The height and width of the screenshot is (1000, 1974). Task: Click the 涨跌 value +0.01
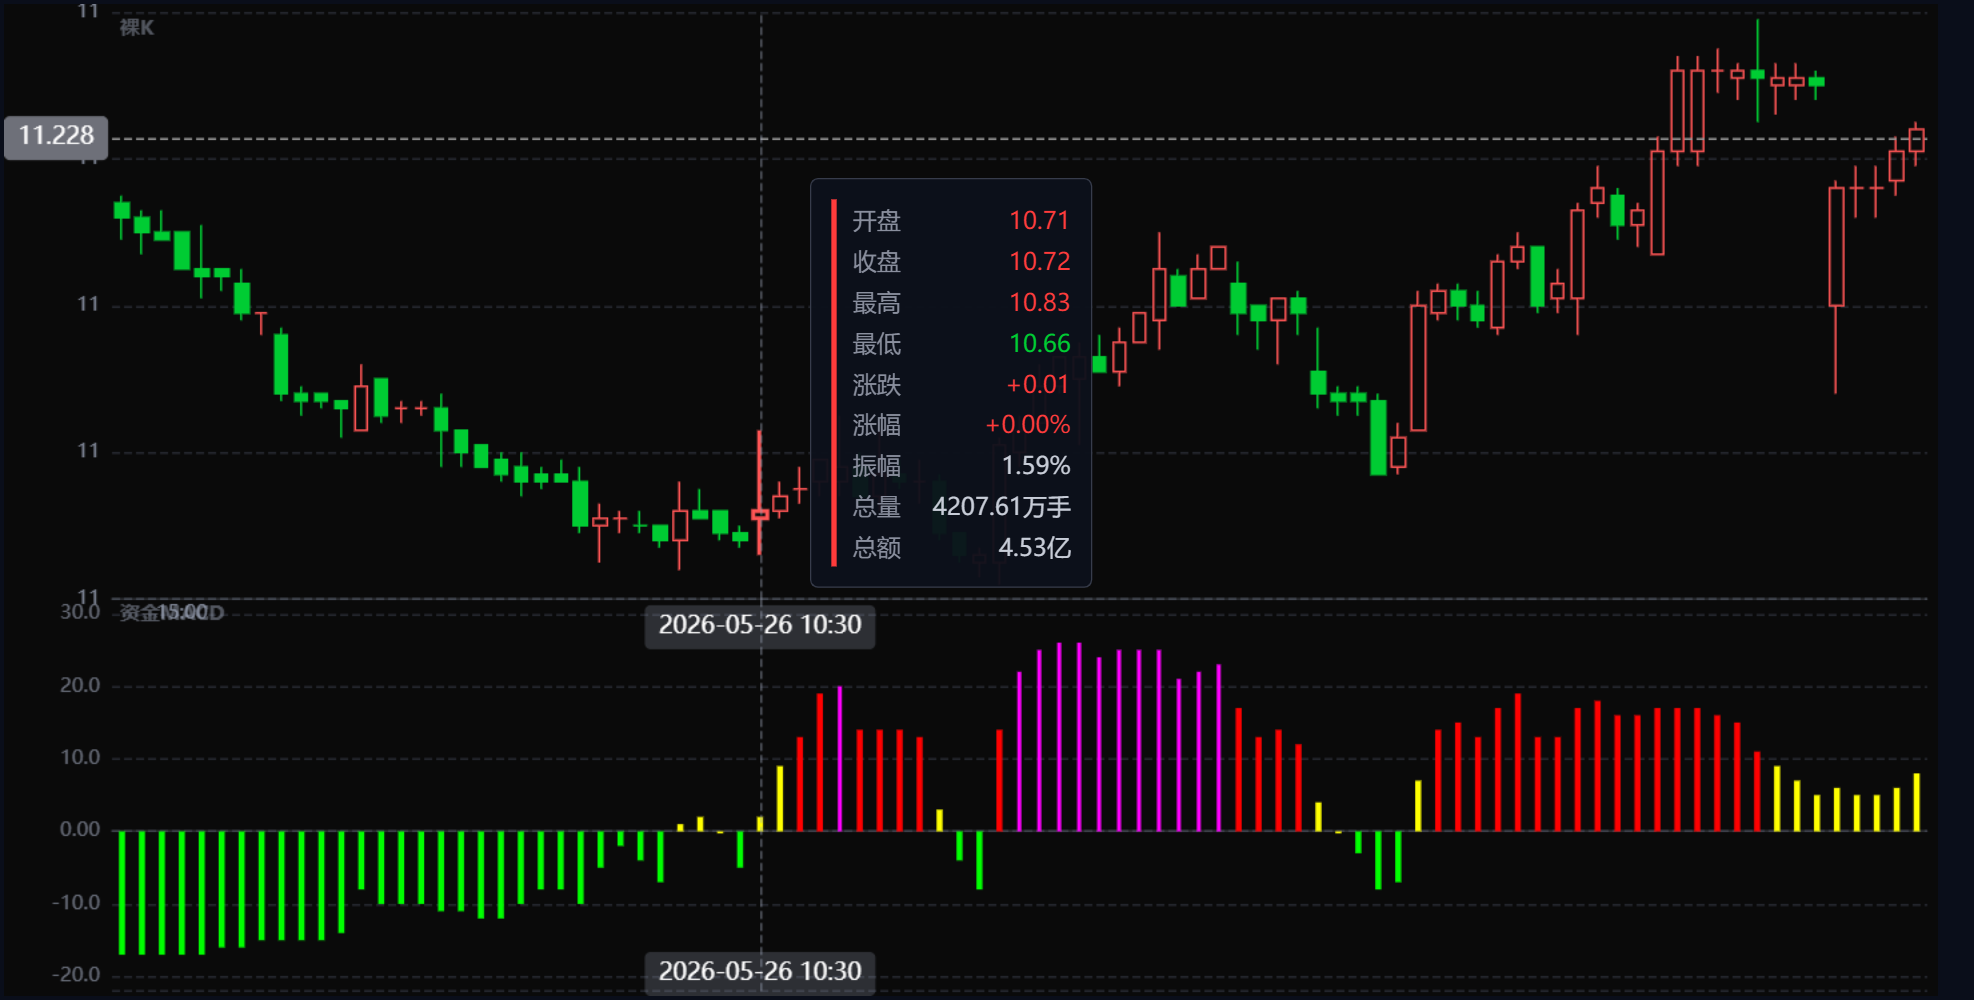click(1037, 385)
